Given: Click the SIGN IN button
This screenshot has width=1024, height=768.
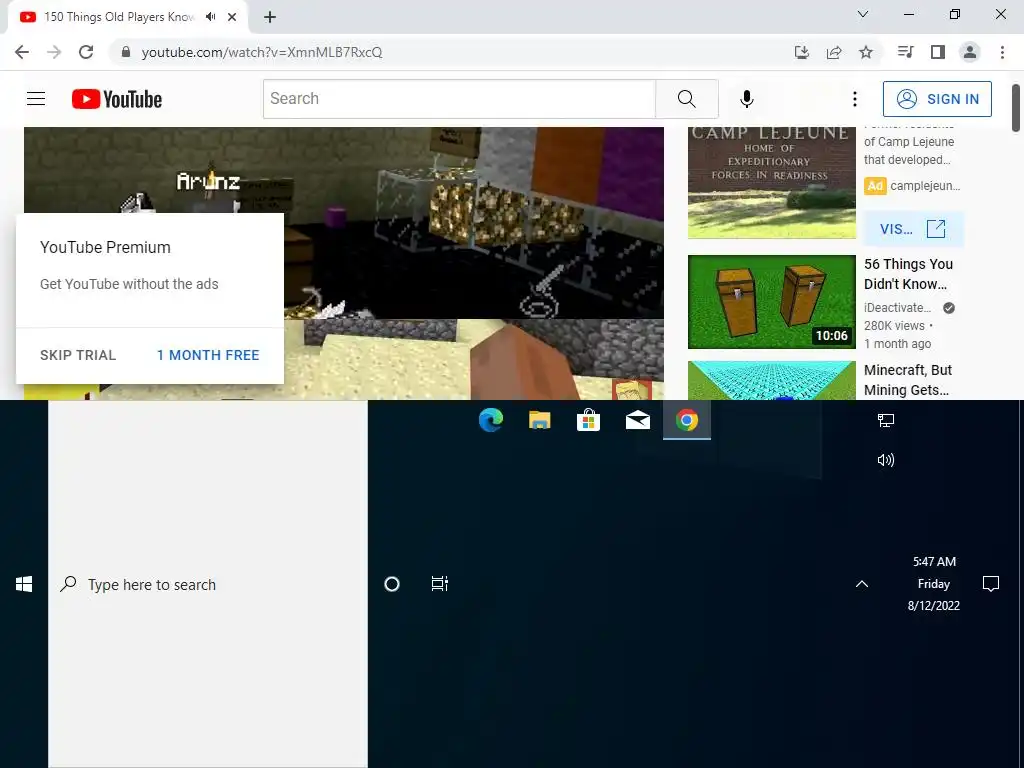Looking at the screenshot, I should pos(936,99).
